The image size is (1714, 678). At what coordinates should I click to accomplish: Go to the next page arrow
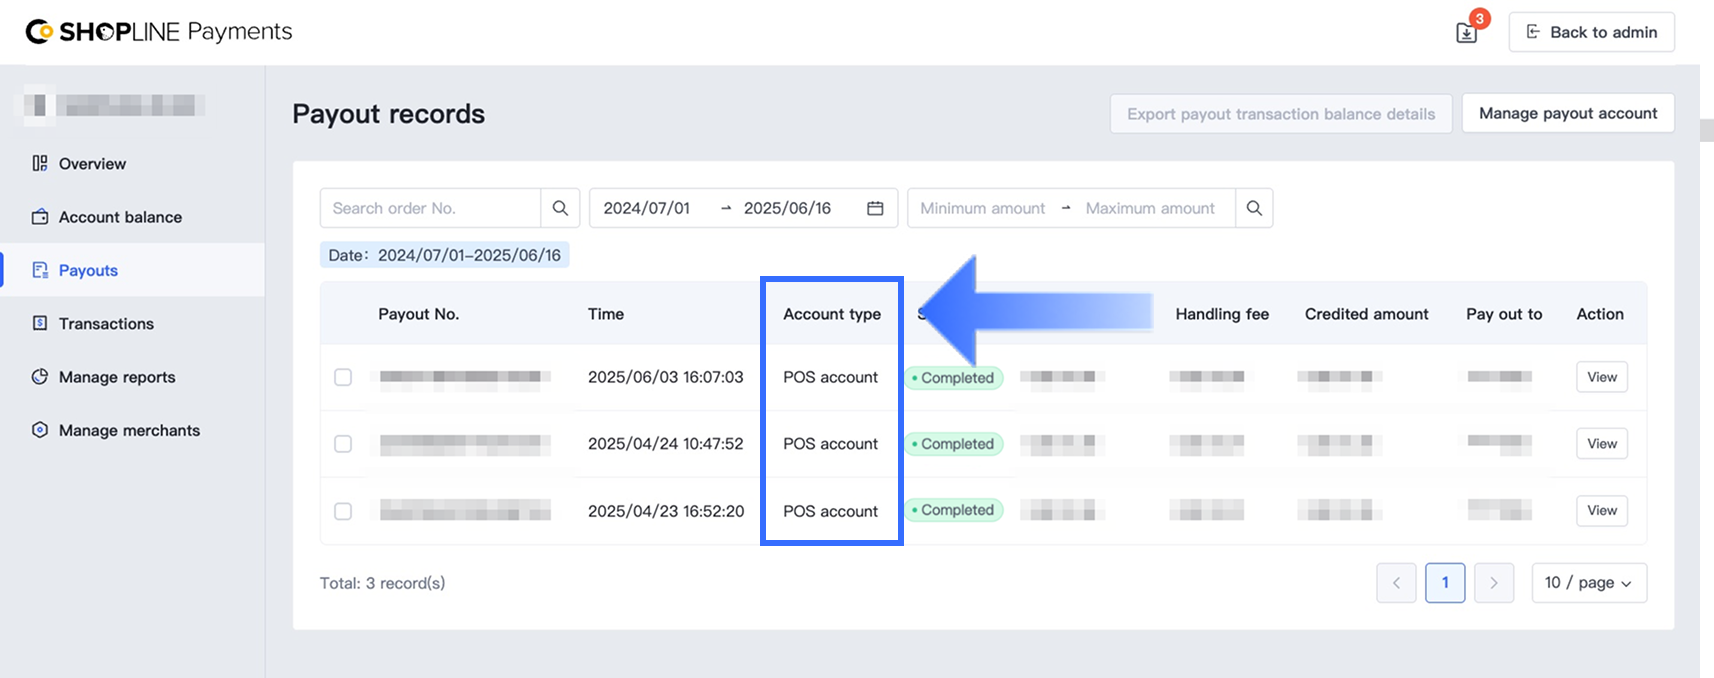[x=1494, y=583]
